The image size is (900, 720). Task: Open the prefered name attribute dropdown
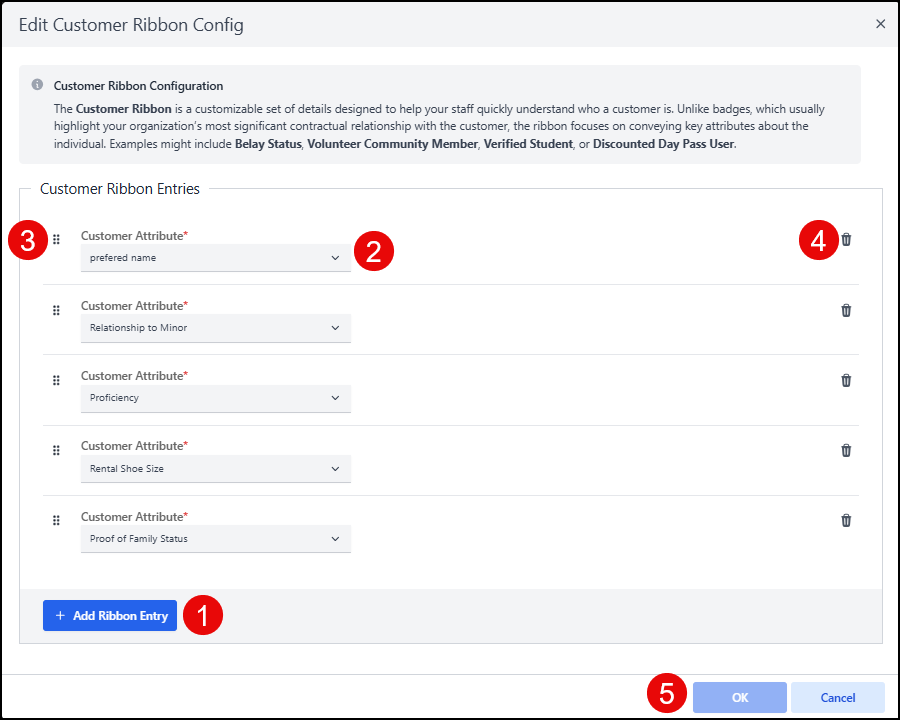[215, 258]
